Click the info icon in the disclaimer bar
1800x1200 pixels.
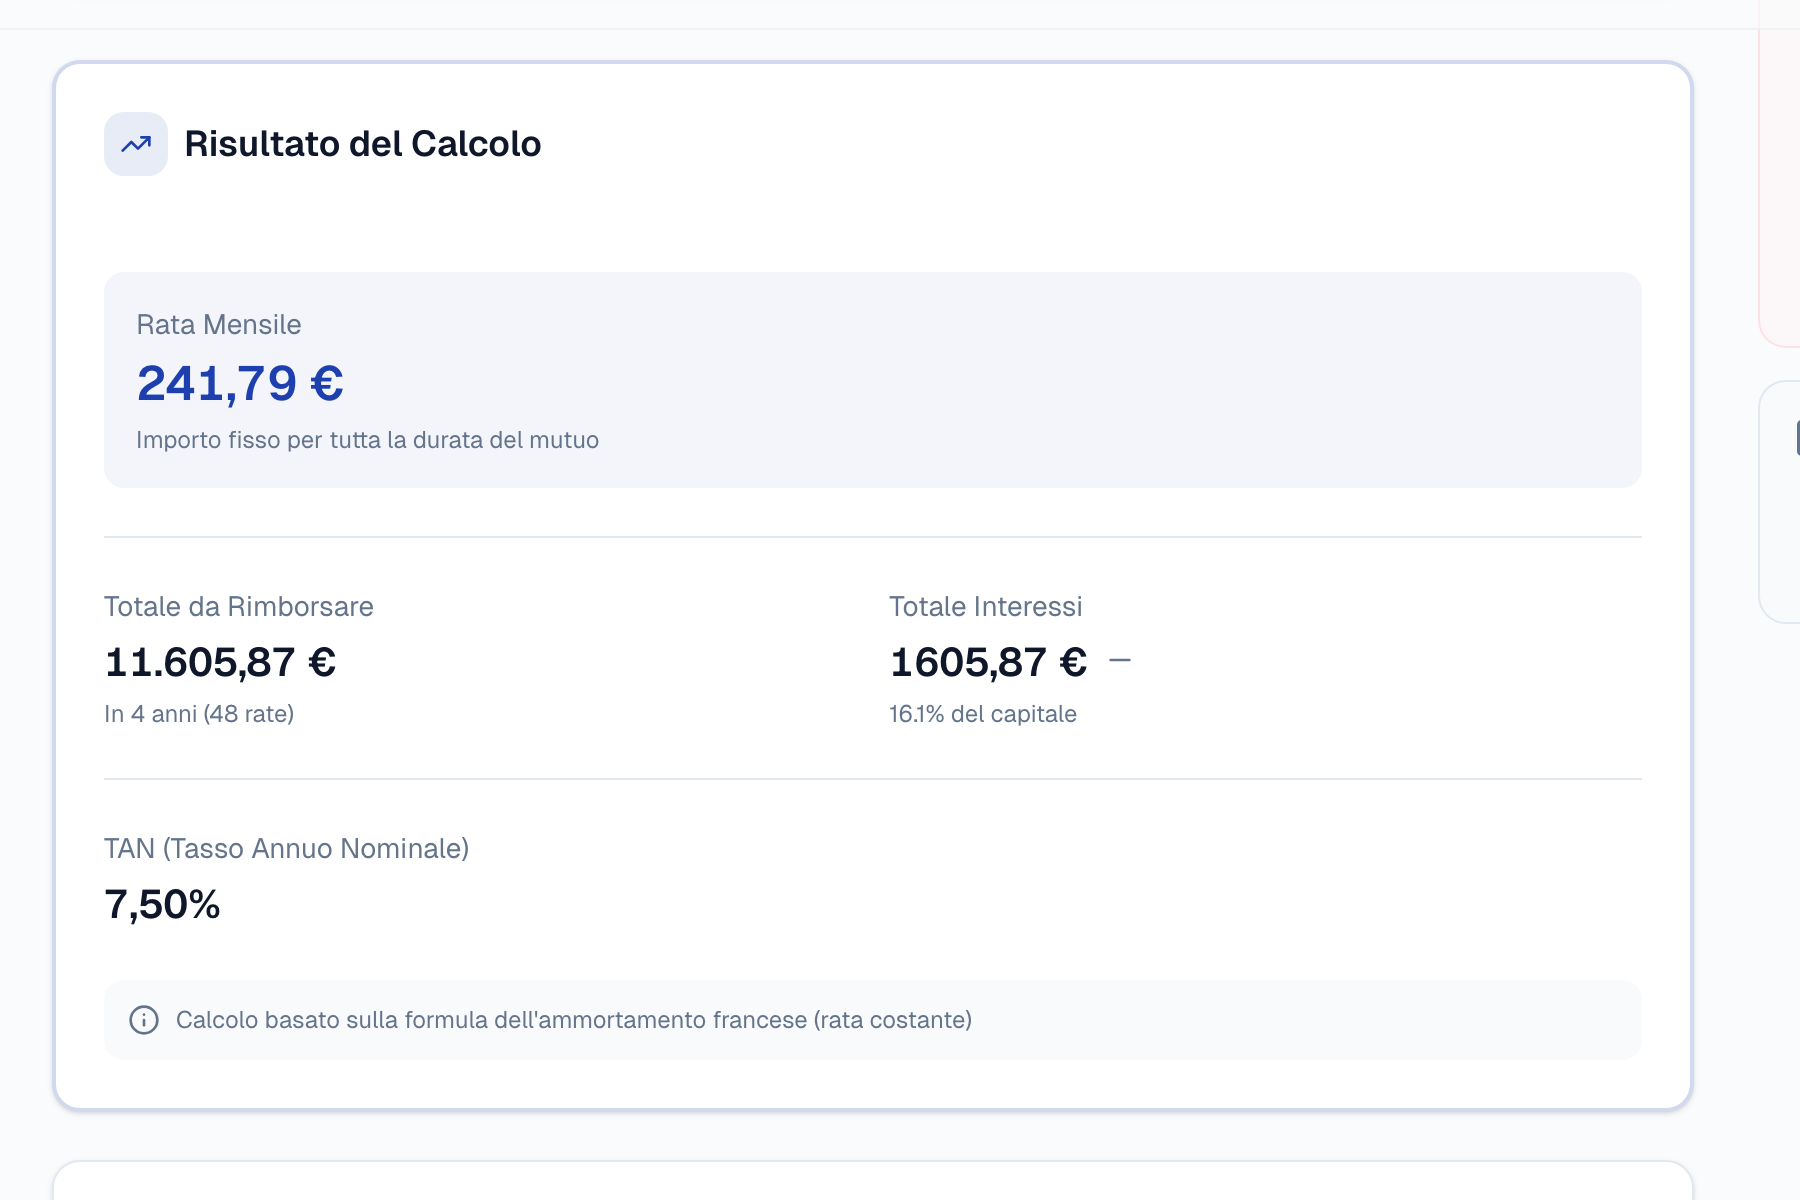tap(146, 1020)
